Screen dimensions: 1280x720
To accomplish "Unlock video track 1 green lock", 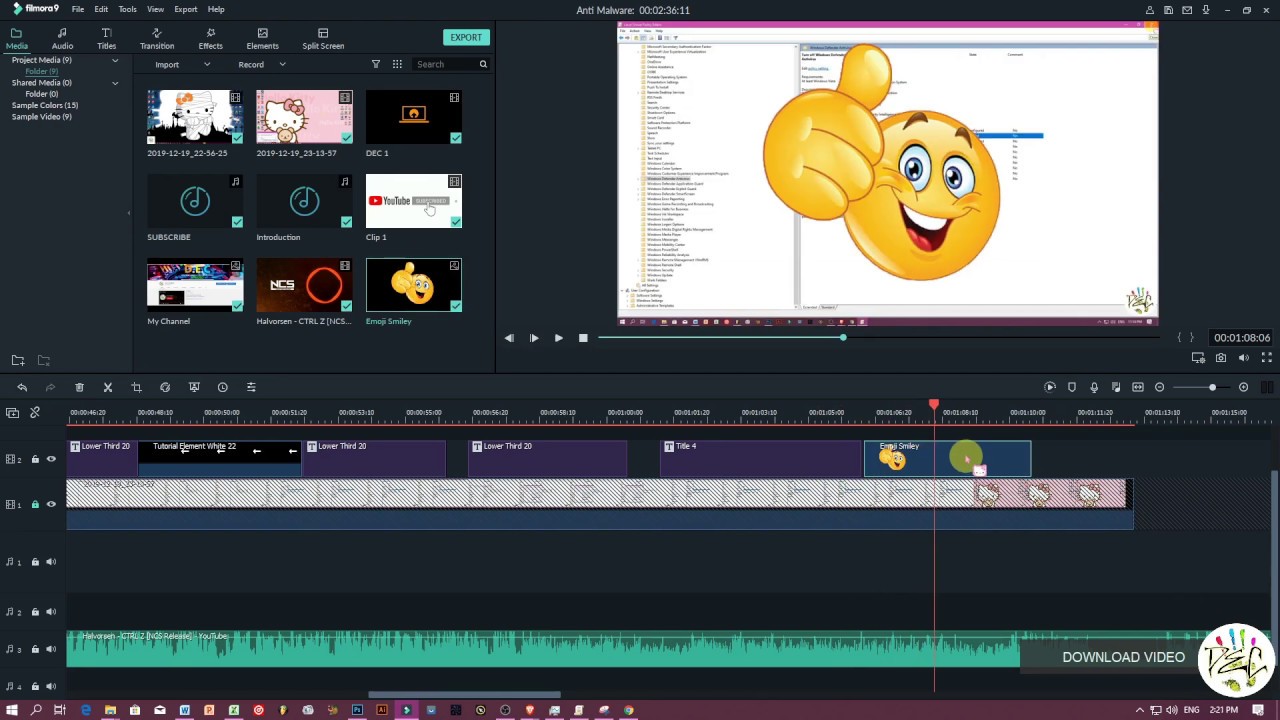I will point(35,504).
